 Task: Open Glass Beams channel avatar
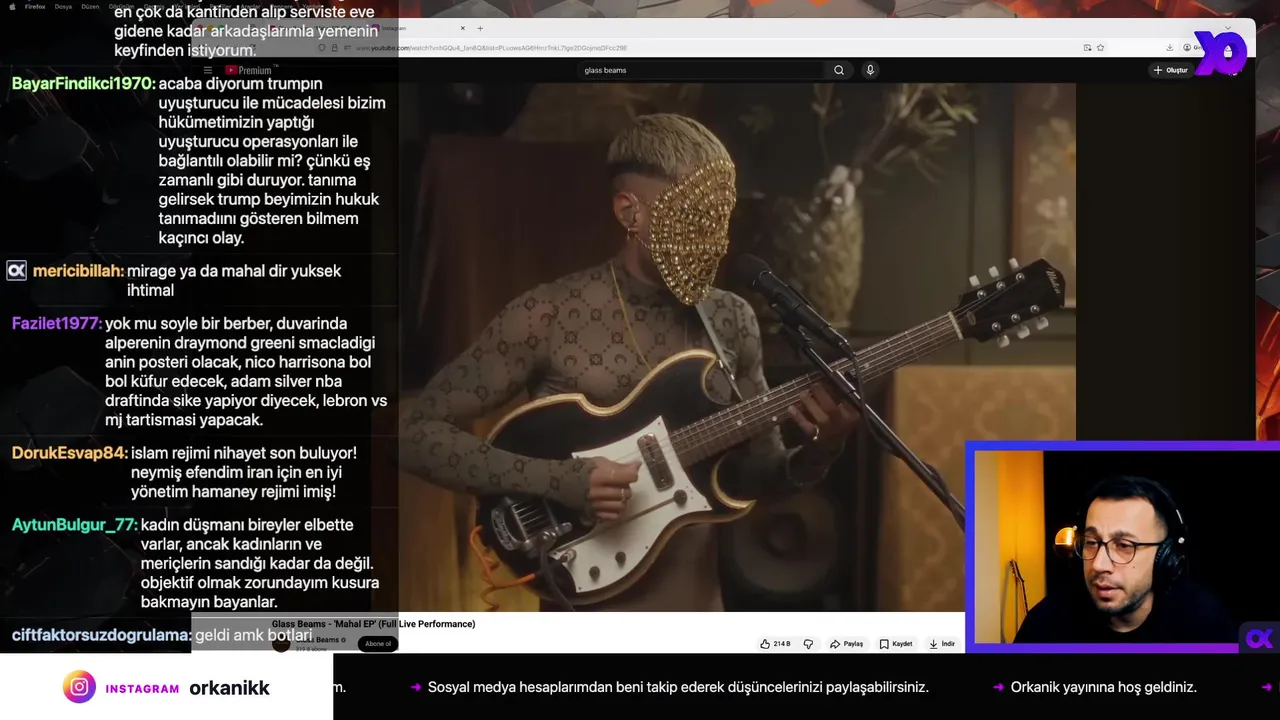(x=281, y=643)
